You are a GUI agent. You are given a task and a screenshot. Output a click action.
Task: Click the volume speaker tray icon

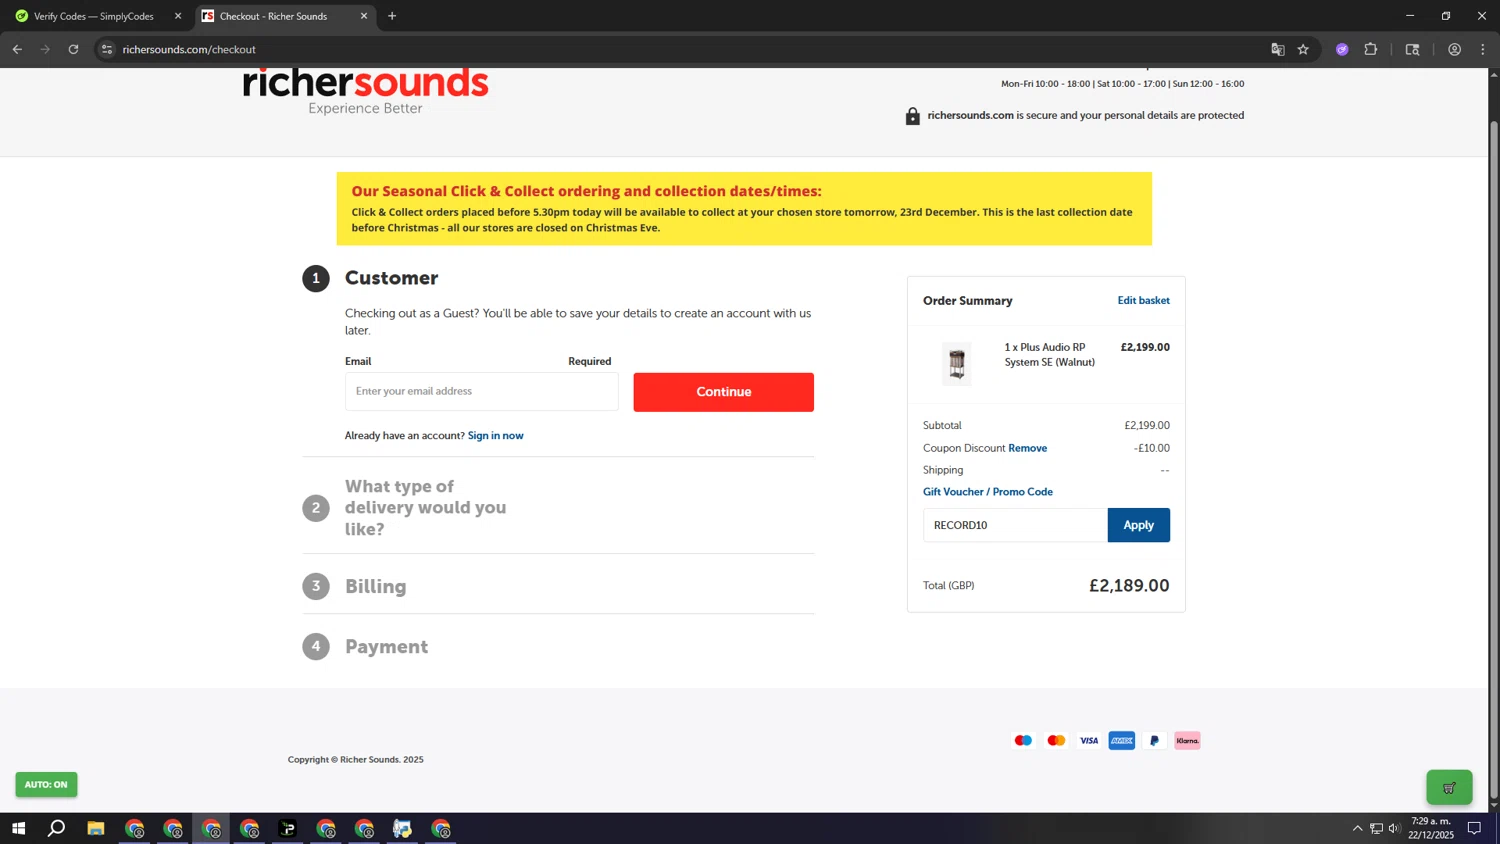(x=1394, y=828)
